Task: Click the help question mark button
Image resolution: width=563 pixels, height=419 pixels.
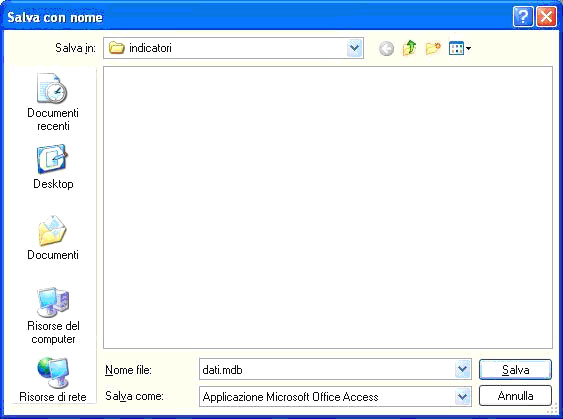Action: pyautogui.click(x=523, y=17)
